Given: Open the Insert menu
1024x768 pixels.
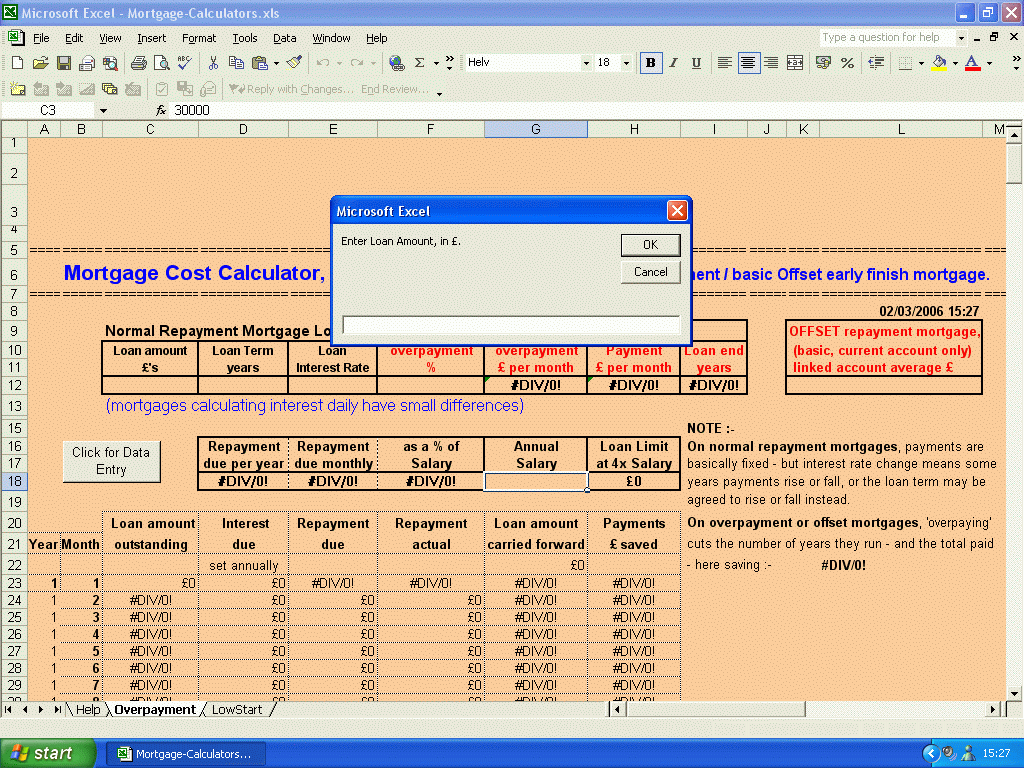Looking at the screenshot, I should [x=152, y=38].
